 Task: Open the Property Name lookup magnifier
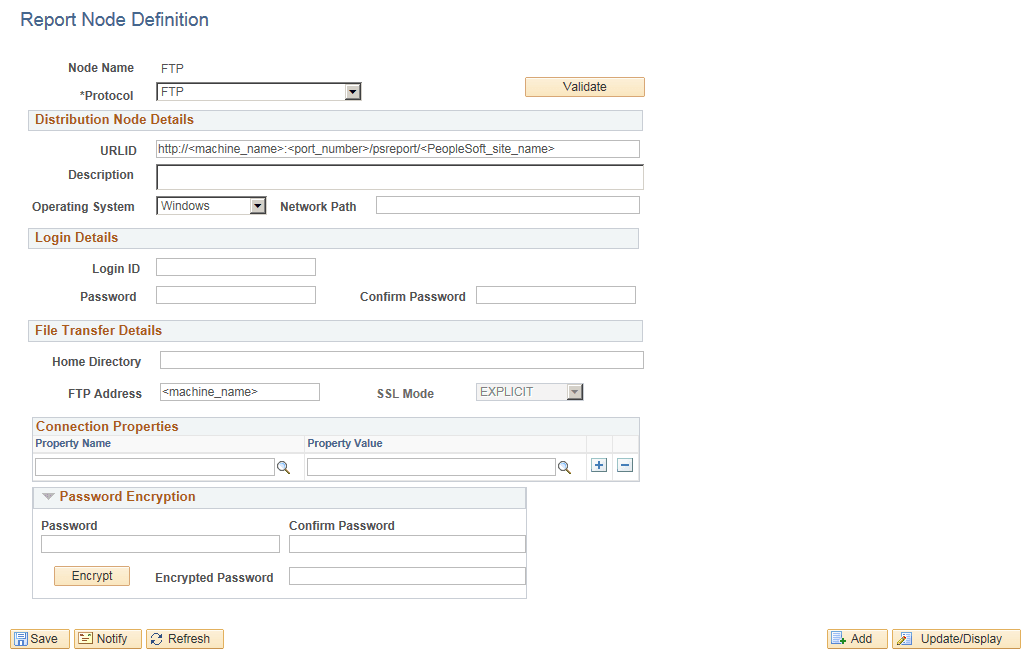(284, 466)
